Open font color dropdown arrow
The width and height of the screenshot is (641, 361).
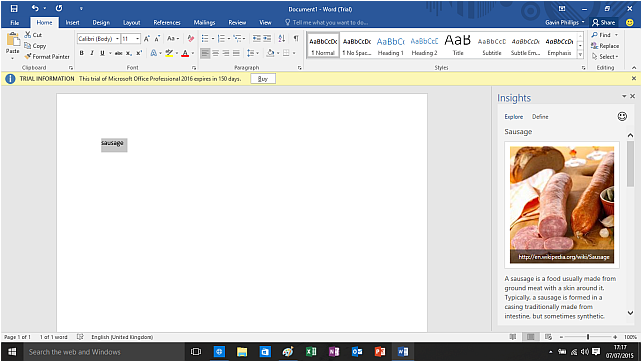(x=193, y=53)
